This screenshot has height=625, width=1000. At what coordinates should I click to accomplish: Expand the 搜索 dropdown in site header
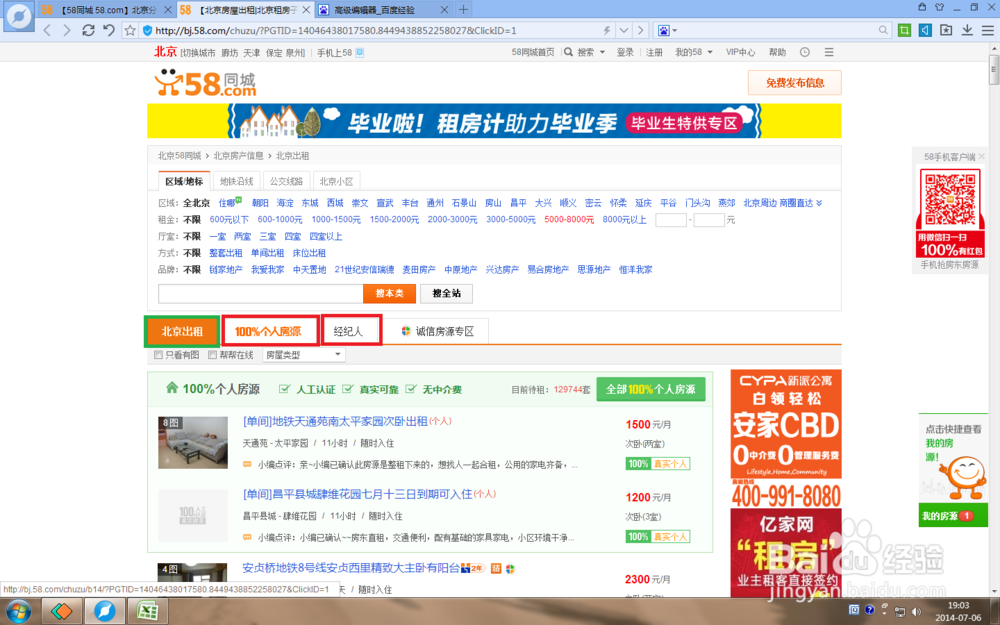coord(602,52)
